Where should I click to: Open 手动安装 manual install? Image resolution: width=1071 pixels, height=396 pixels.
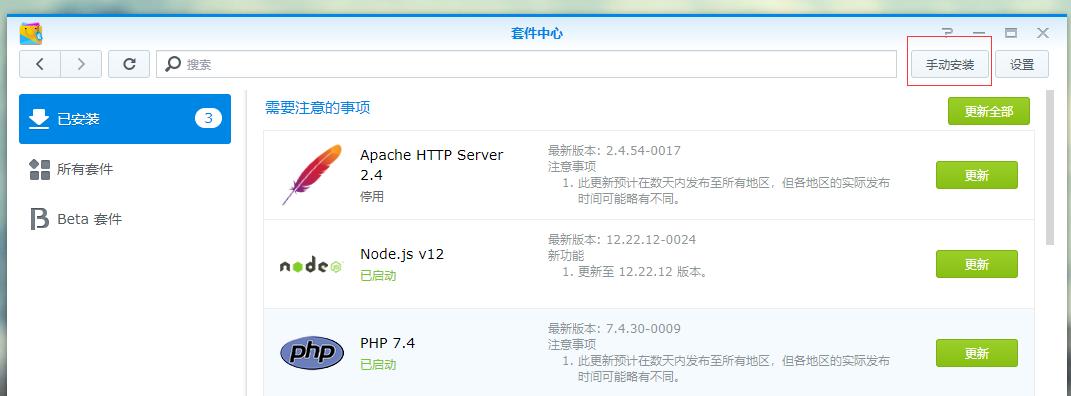coord(949,65)
